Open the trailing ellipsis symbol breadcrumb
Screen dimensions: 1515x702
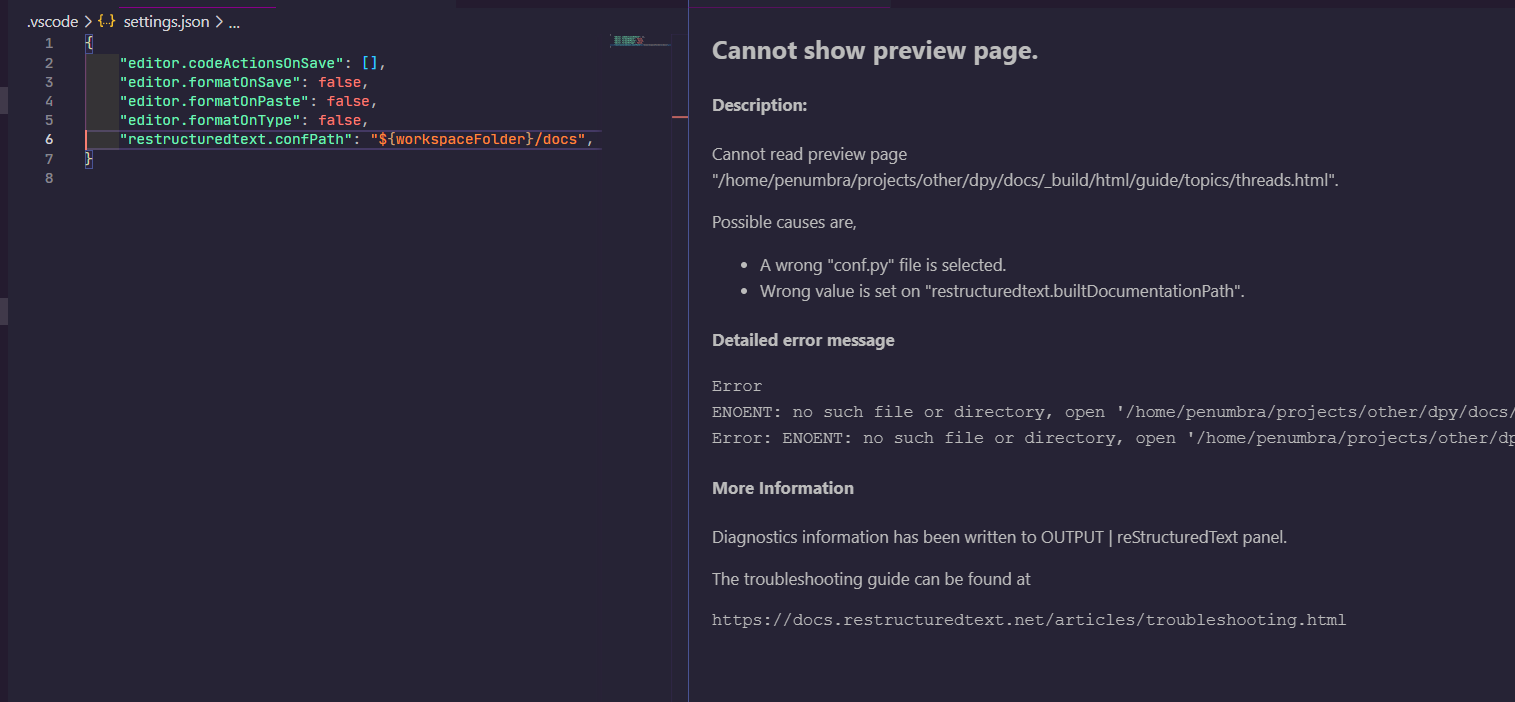(232, 20)
